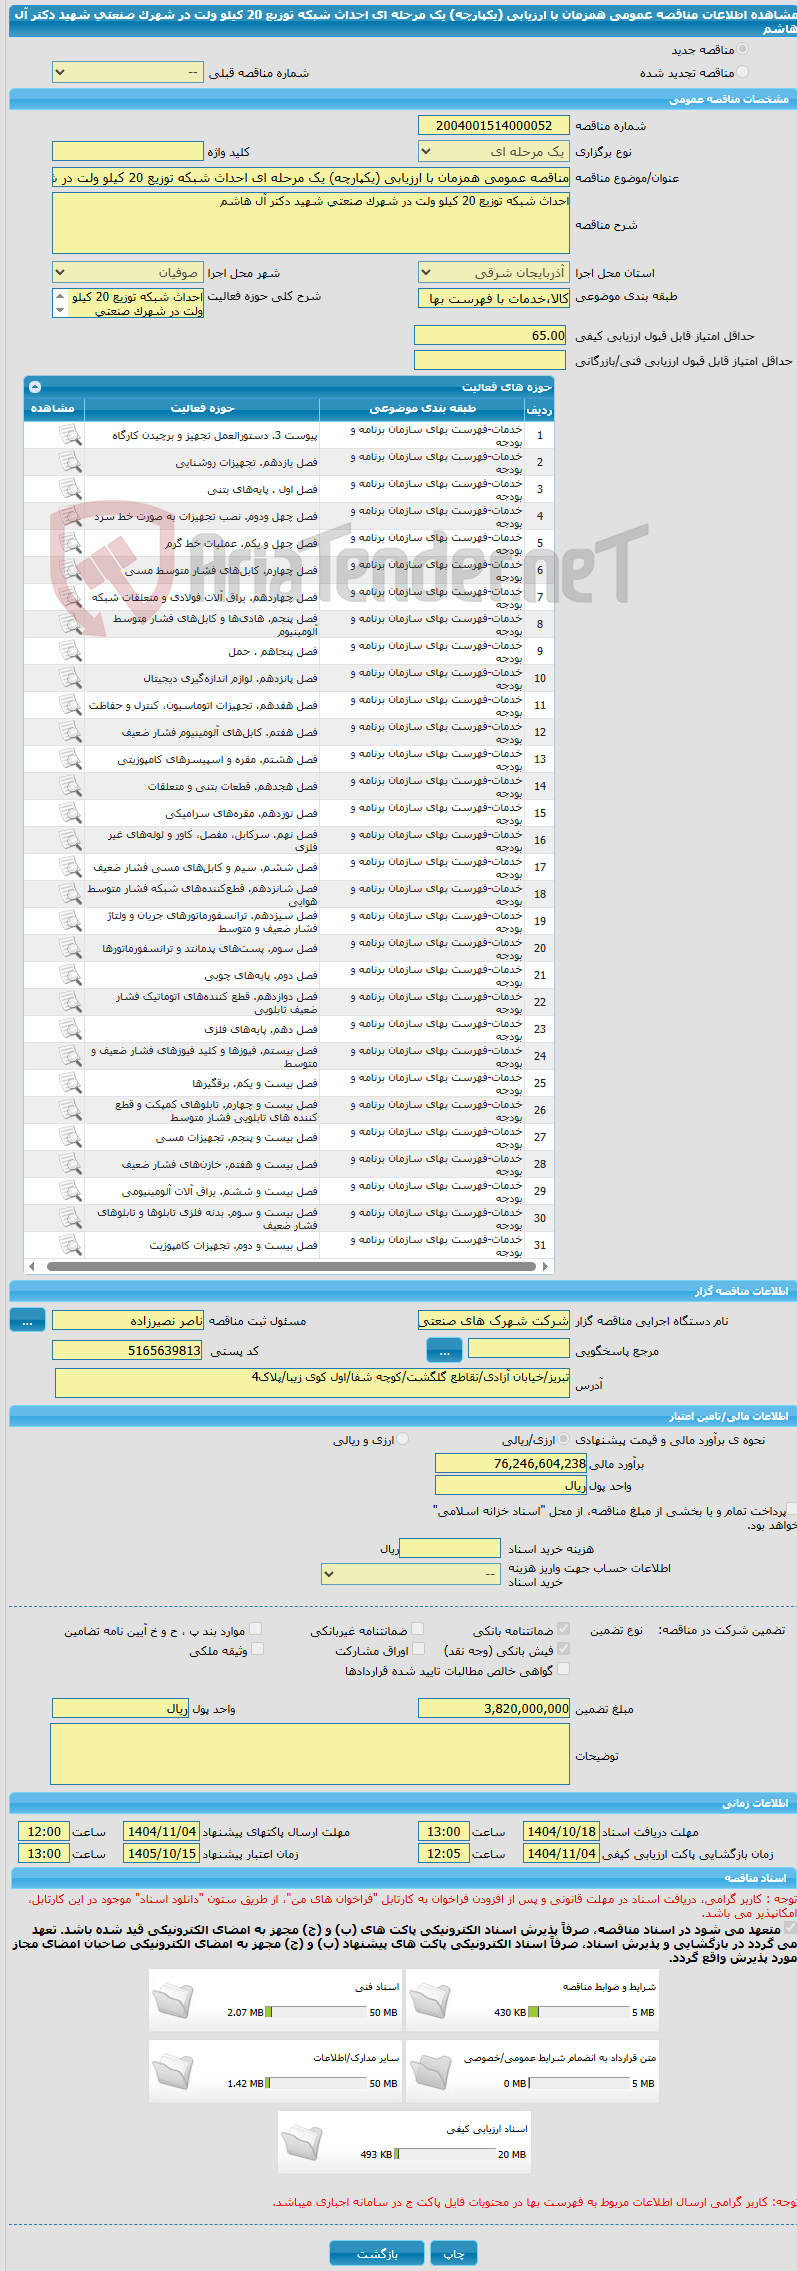The image size is (797, 2271).
Task: Click the برآورد مالی value field
Action: point(511,1463)
